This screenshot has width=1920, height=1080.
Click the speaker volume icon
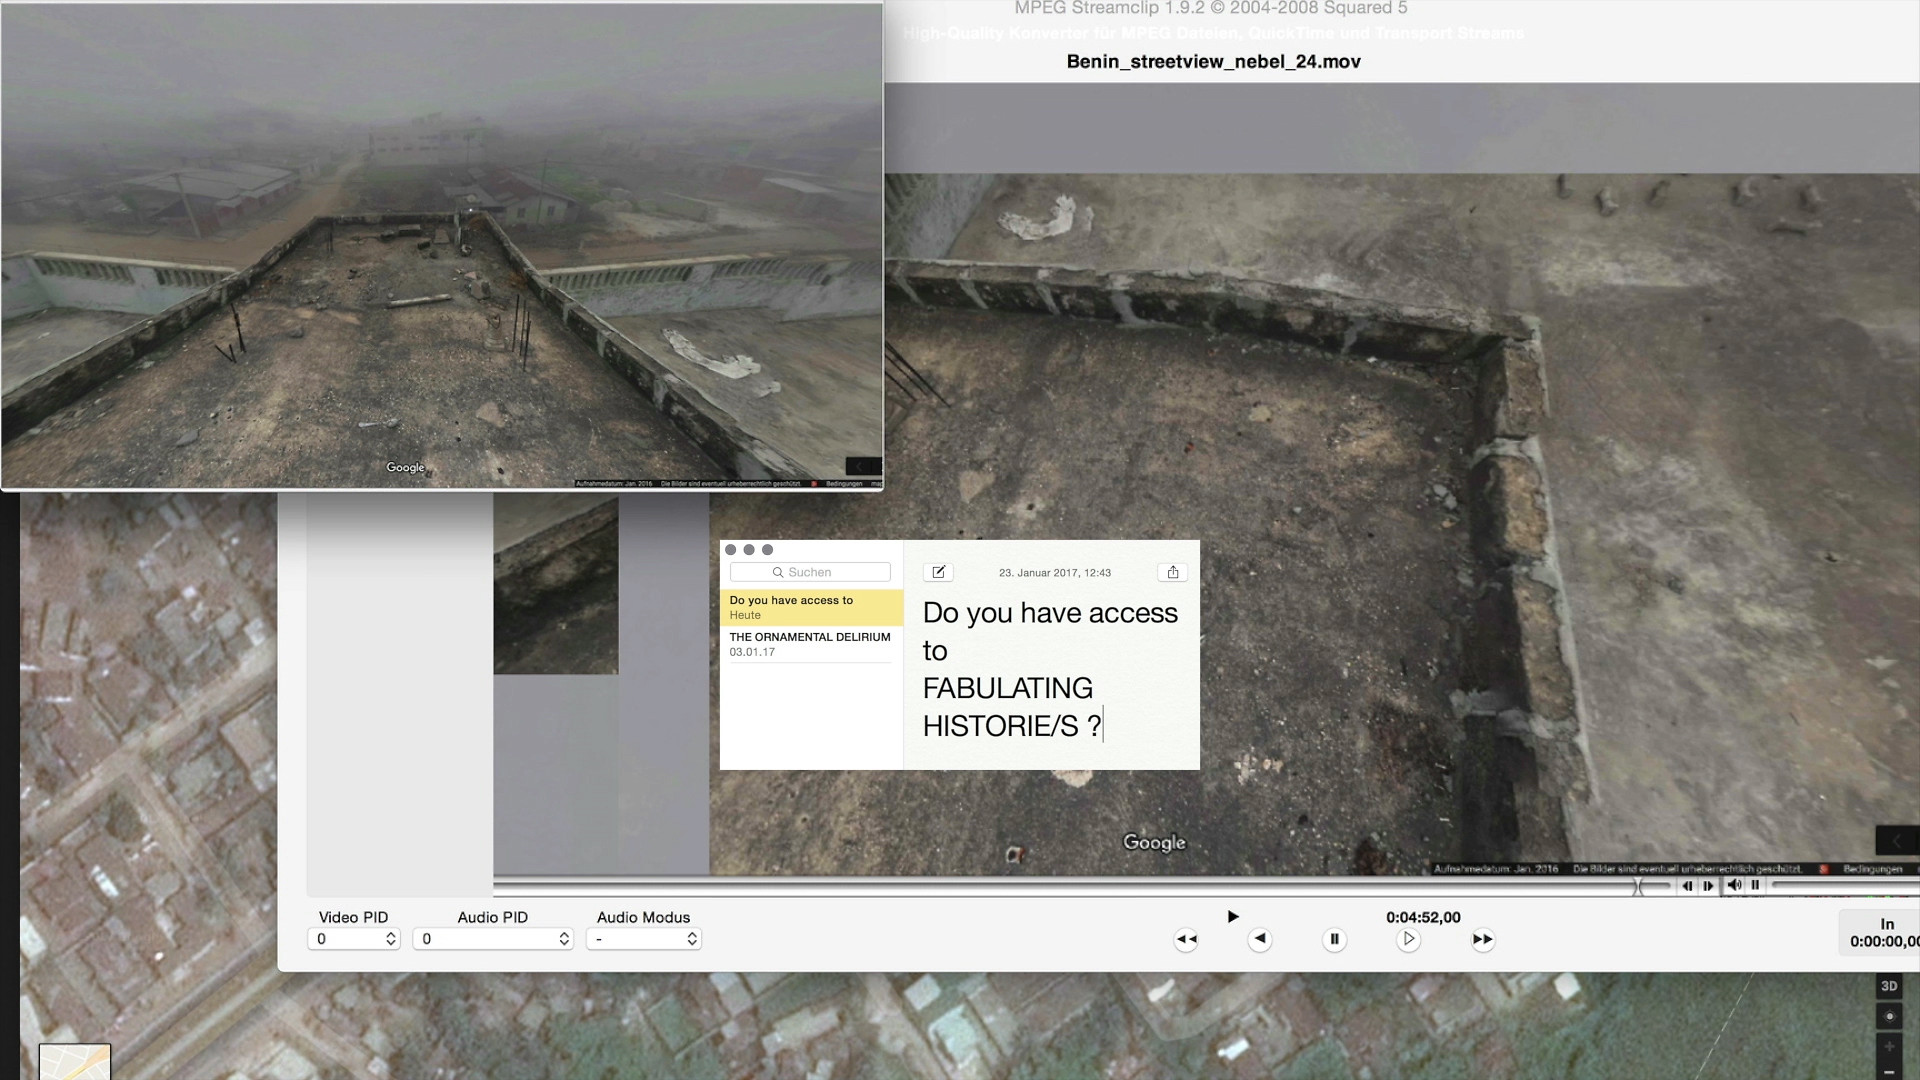[x=1734, y=885]
